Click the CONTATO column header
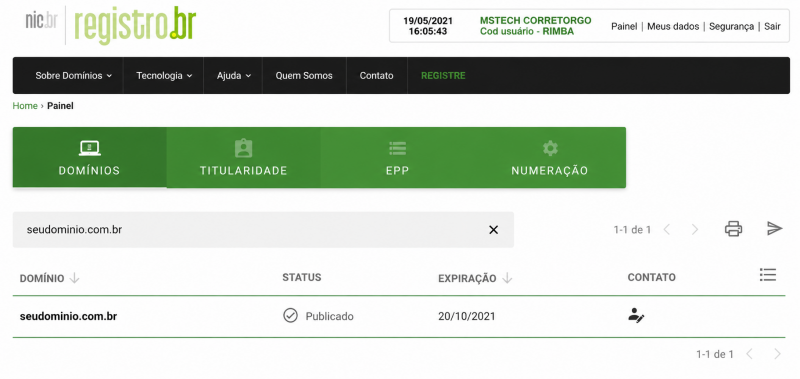This screenshot has height=379, width=800. click(x=652, y=277)
